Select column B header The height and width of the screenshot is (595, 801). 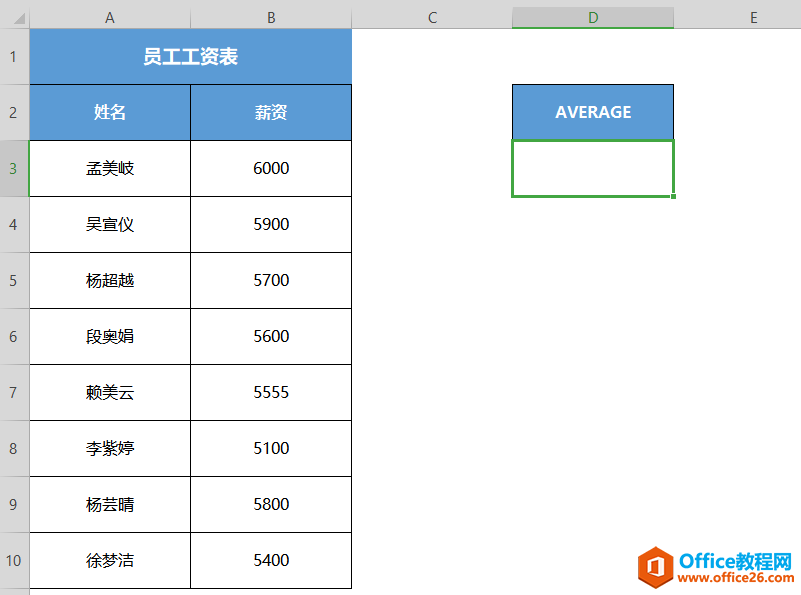[270, 17]
